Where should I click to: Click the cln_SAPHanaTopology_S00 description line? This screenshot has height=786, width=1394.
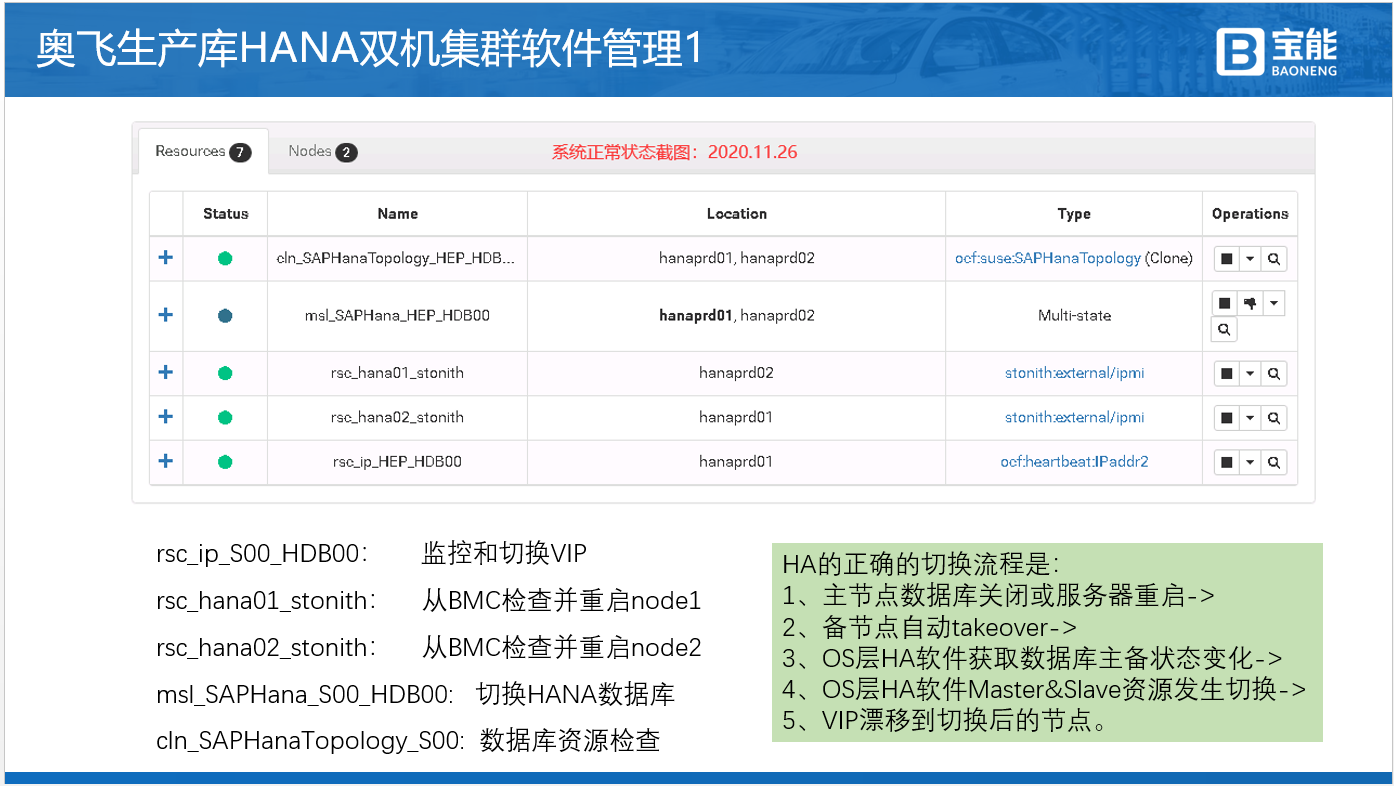408,741
